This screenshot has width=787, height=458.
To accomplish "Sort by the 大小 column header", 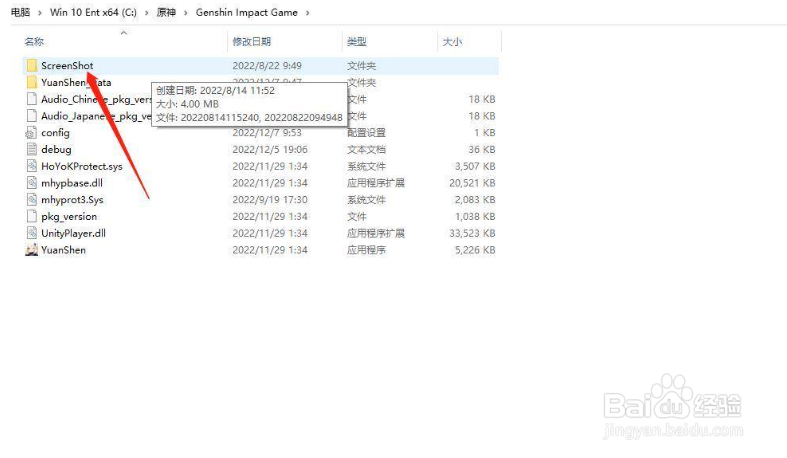I will click(x=452, y=42).
